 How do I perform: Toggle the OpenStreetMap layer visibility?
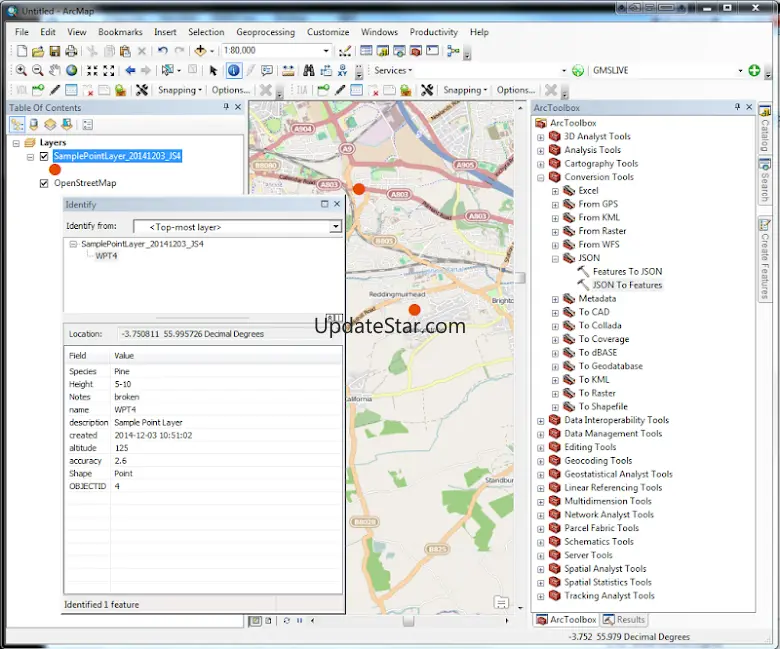point(44,183)
